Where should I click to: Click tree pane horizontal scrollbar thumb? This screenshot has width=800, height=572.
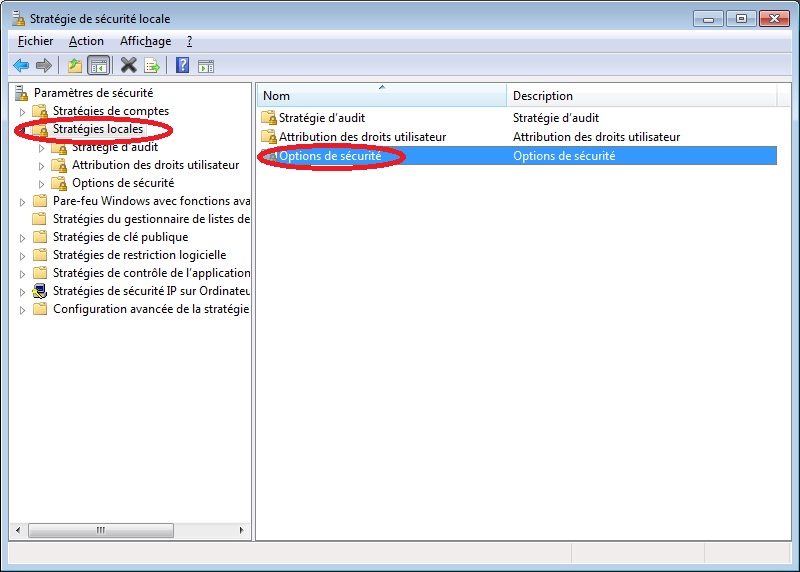click(101, 530)
